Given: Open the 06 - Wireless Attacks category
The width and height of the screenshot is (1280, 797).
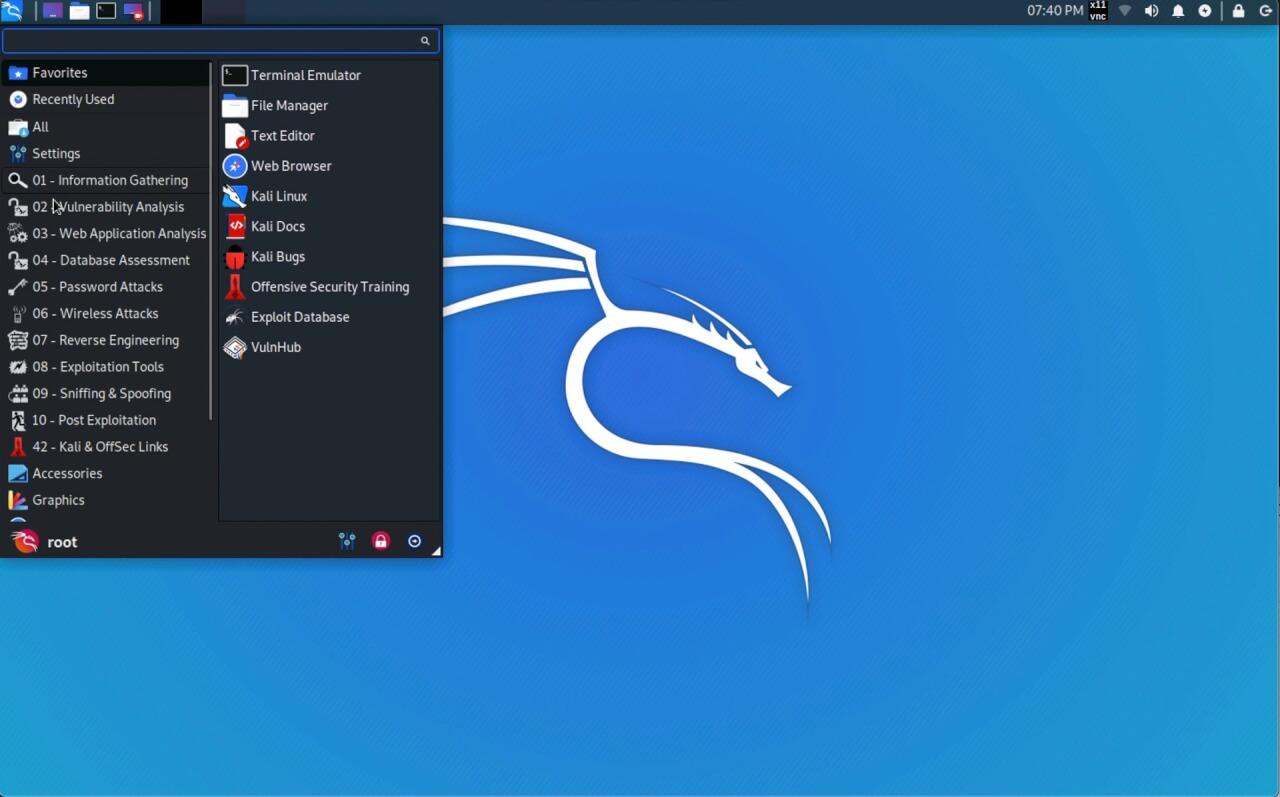Looking at the screenshot, I should tap(95, 313).
